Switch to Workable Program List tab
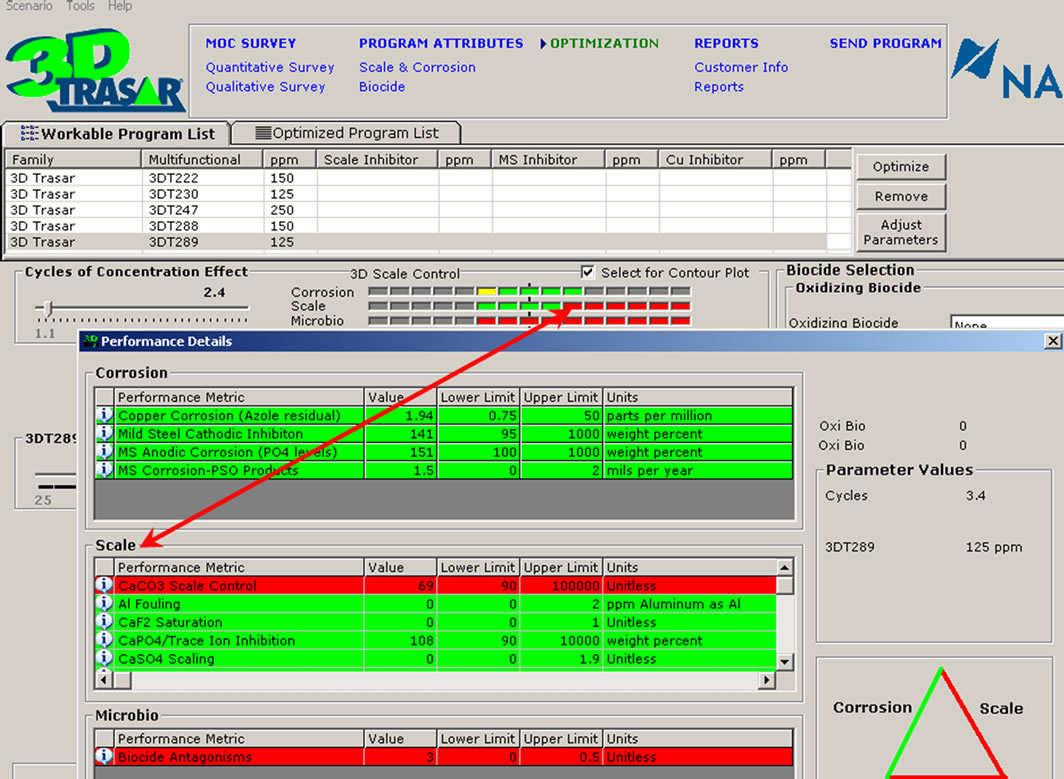 pyautogui.click(x=117, y=134)
